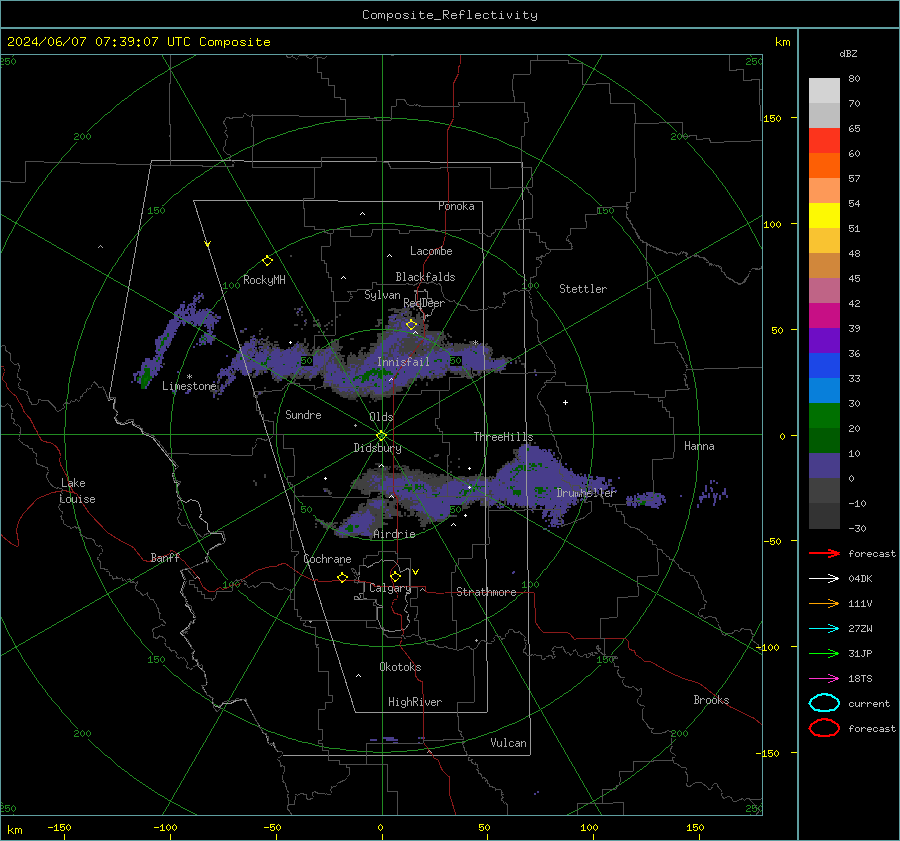Click the Sundre town label

304,414
